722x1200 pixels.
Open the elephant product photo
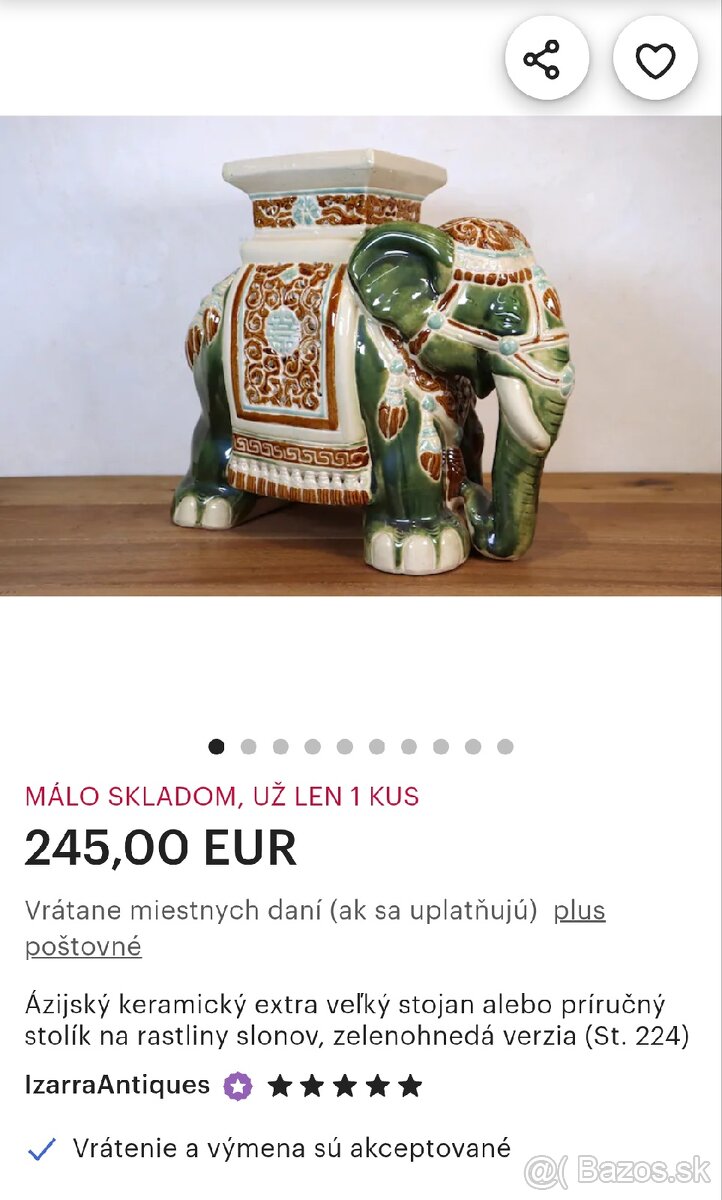pos(361,356)
